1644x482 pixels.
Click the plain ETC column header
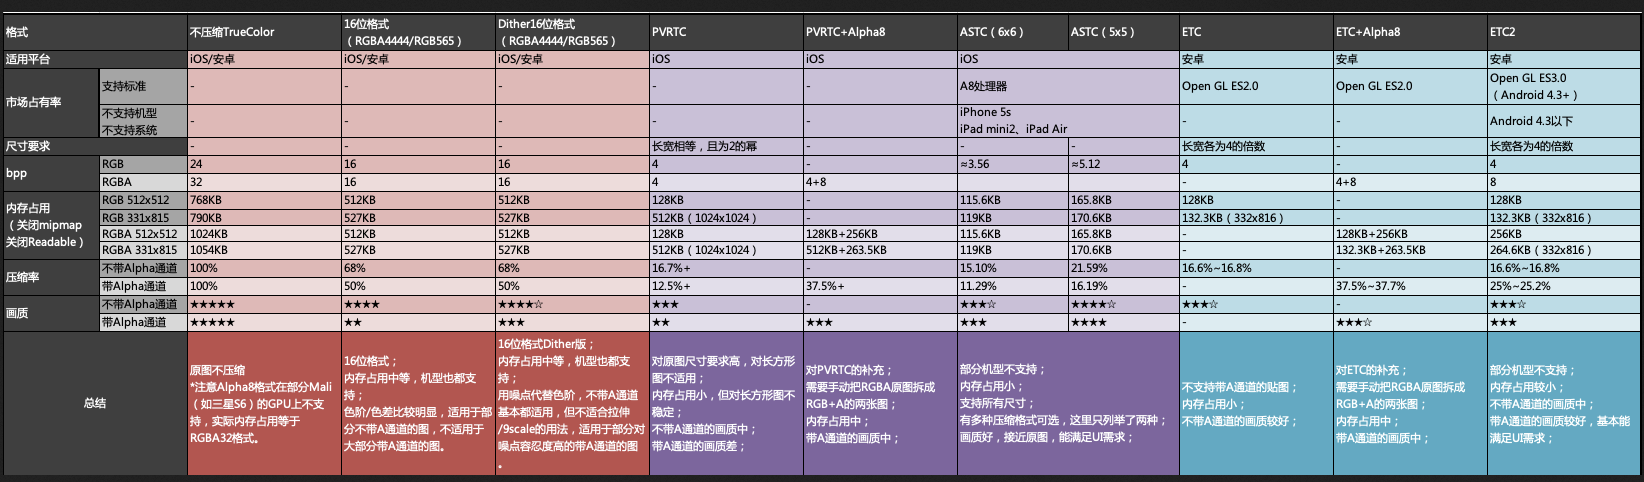[x=1256, y=32]
